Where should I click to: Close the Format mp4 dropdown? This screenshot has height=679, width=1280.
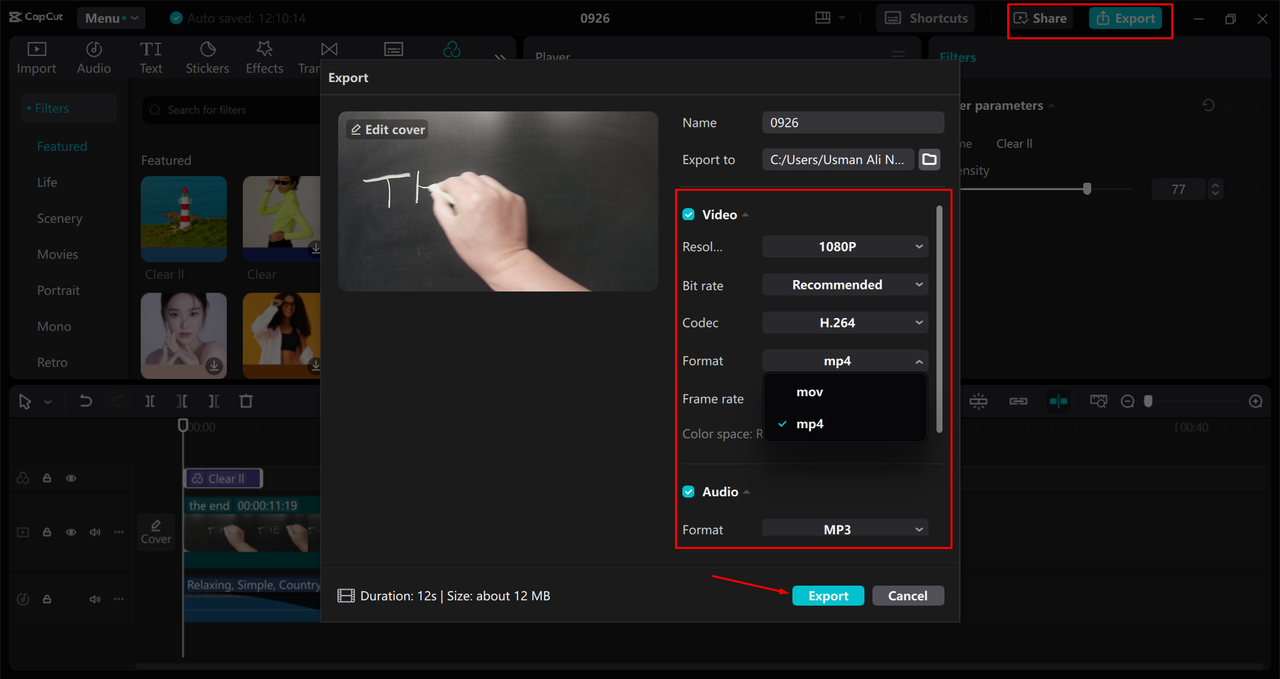(845, 361)
